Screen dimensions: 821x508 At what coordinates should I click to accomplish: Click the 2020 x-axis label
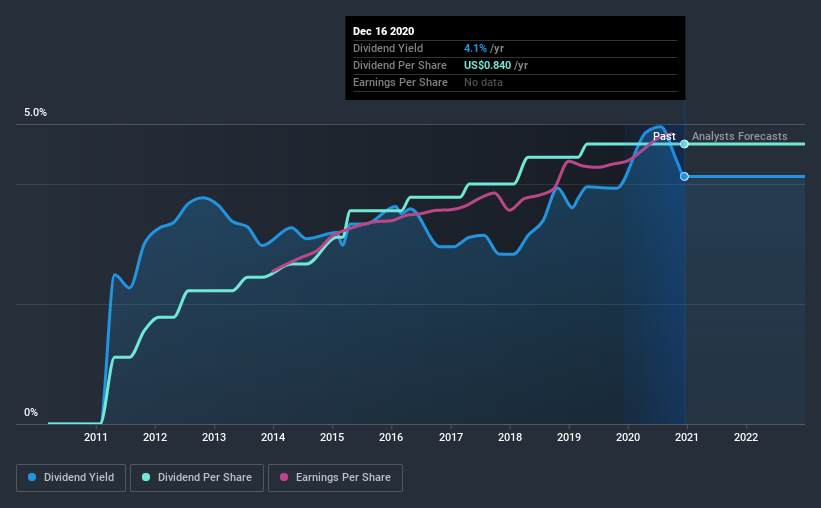tap(628, 437)
